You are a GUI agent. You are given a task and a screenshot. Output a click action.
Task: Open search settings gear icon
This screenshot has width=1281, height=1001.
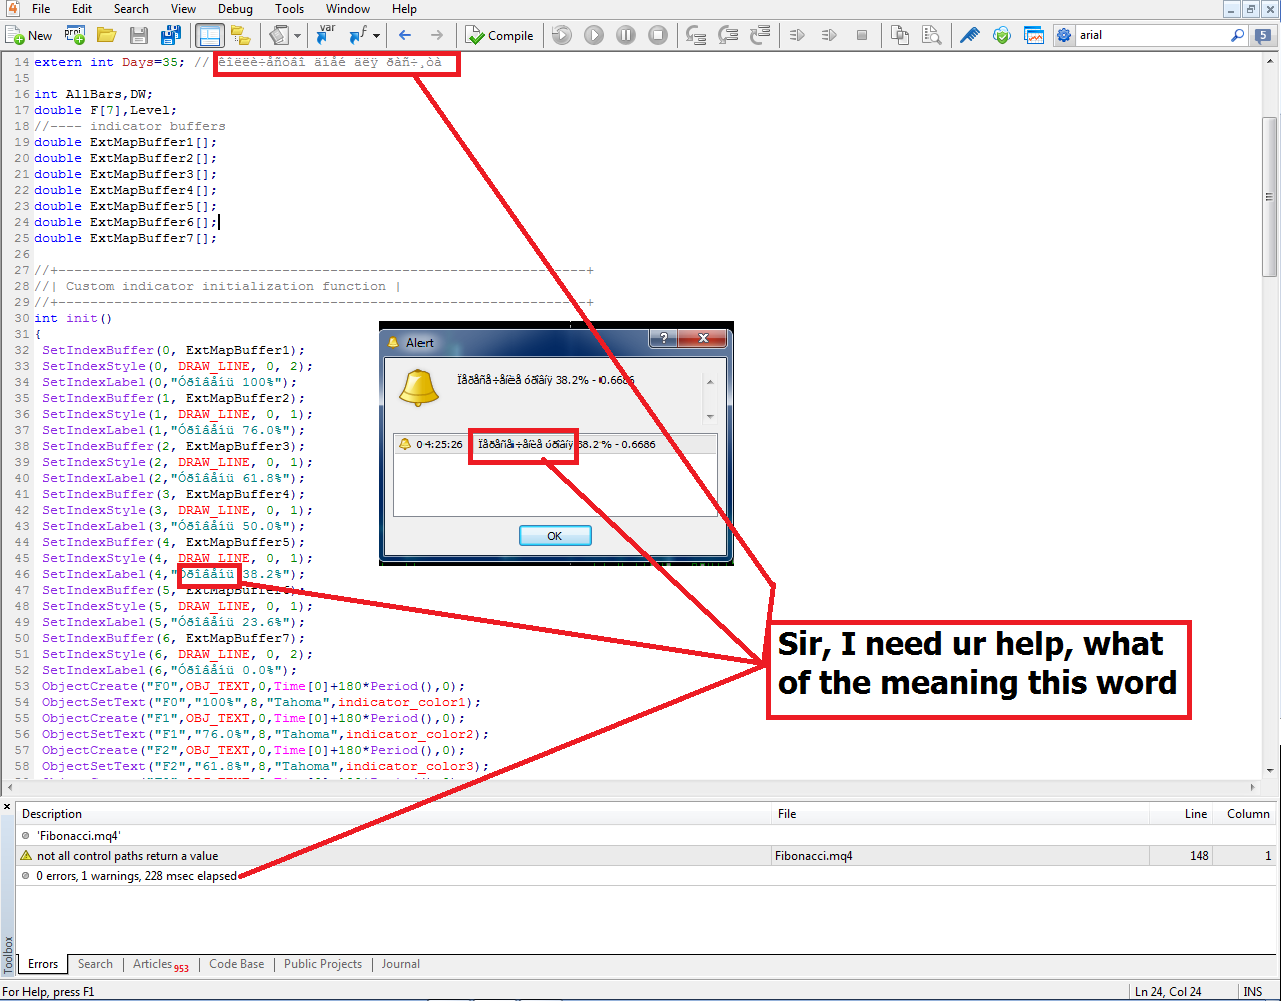pyautogui.click(x=1063, y=35)
